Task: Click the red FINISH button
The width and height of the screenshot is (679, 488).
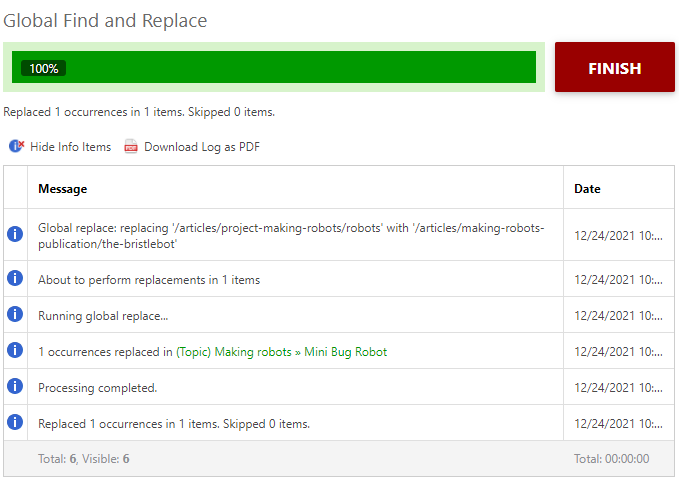Action: pos(614,68)
